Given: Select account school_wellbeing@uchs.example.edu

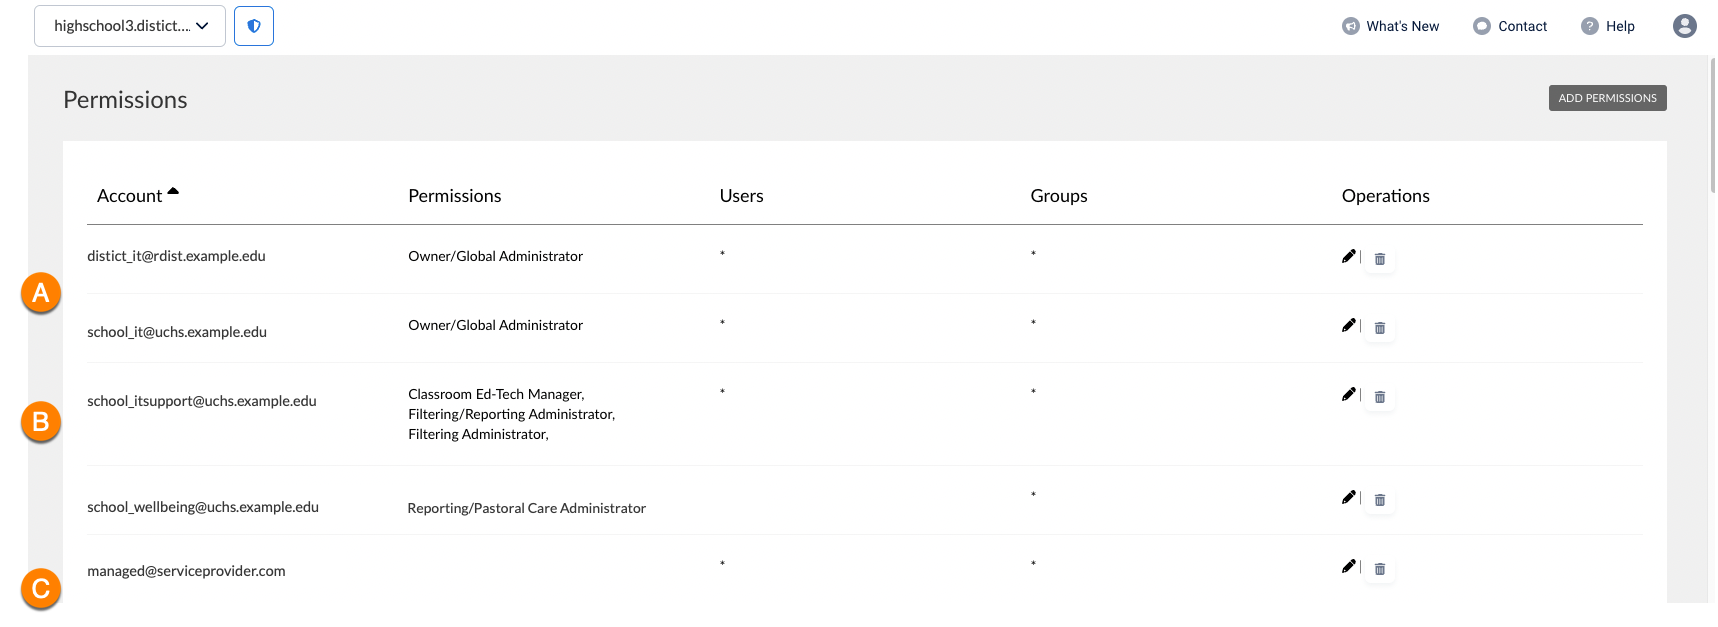Looking at the screenshot, I should coord(203,507).
